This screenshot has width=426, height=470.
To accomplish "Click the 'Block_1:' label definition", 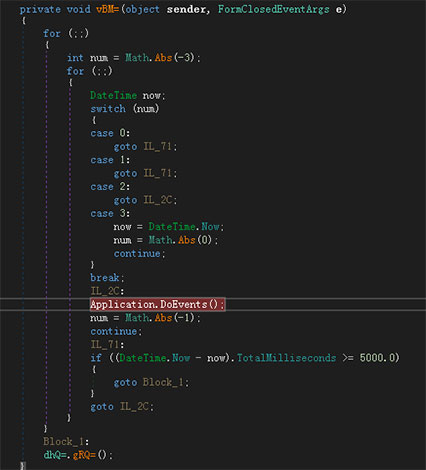I will click(66, 442).
